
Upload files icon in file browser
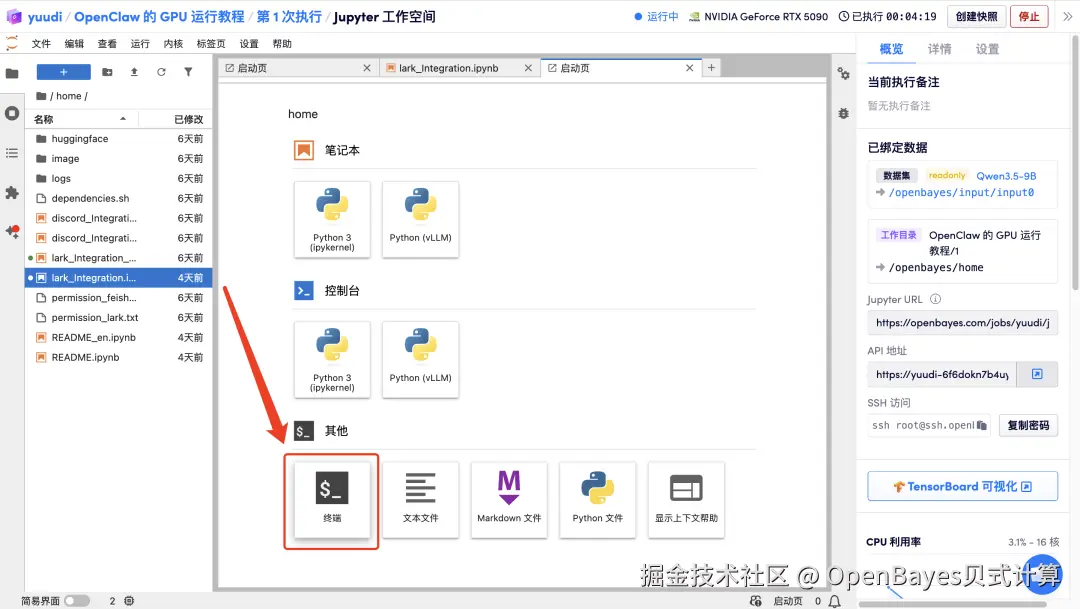(134, 72)
